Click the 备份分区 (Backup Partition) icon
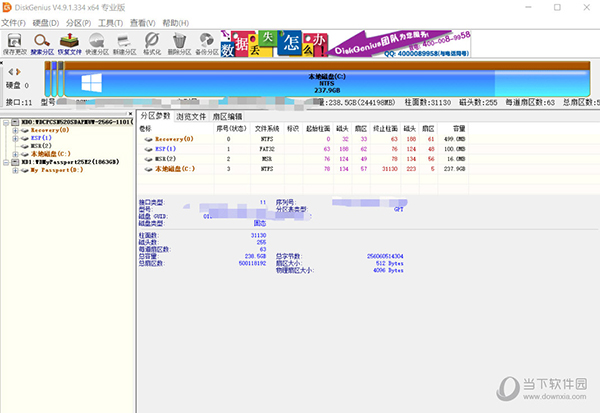 coord(207,40)
